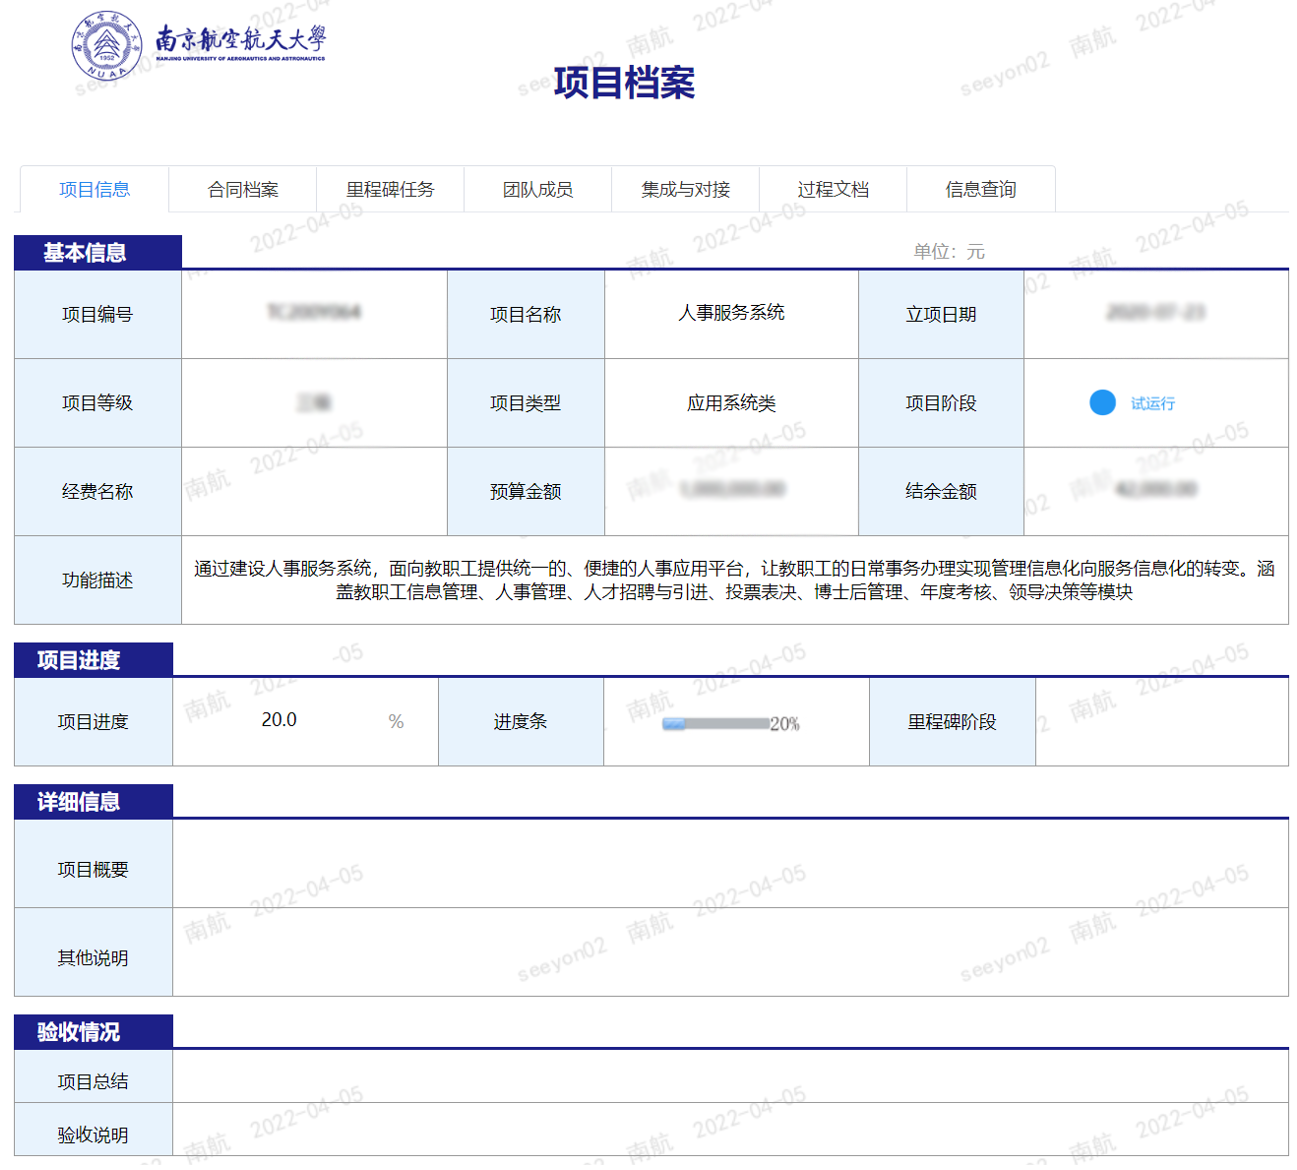Click the 试运行 stage link
Screen dimensions: 1297x1170
coord(1153,403)
